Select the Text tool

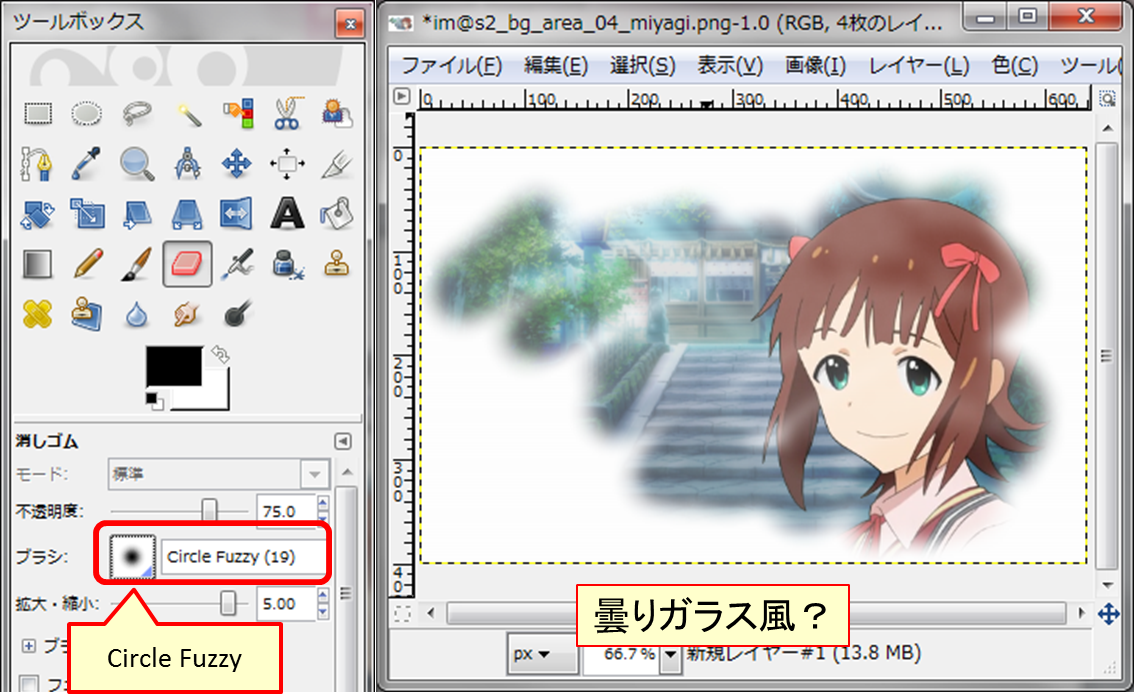coord(287,215)
